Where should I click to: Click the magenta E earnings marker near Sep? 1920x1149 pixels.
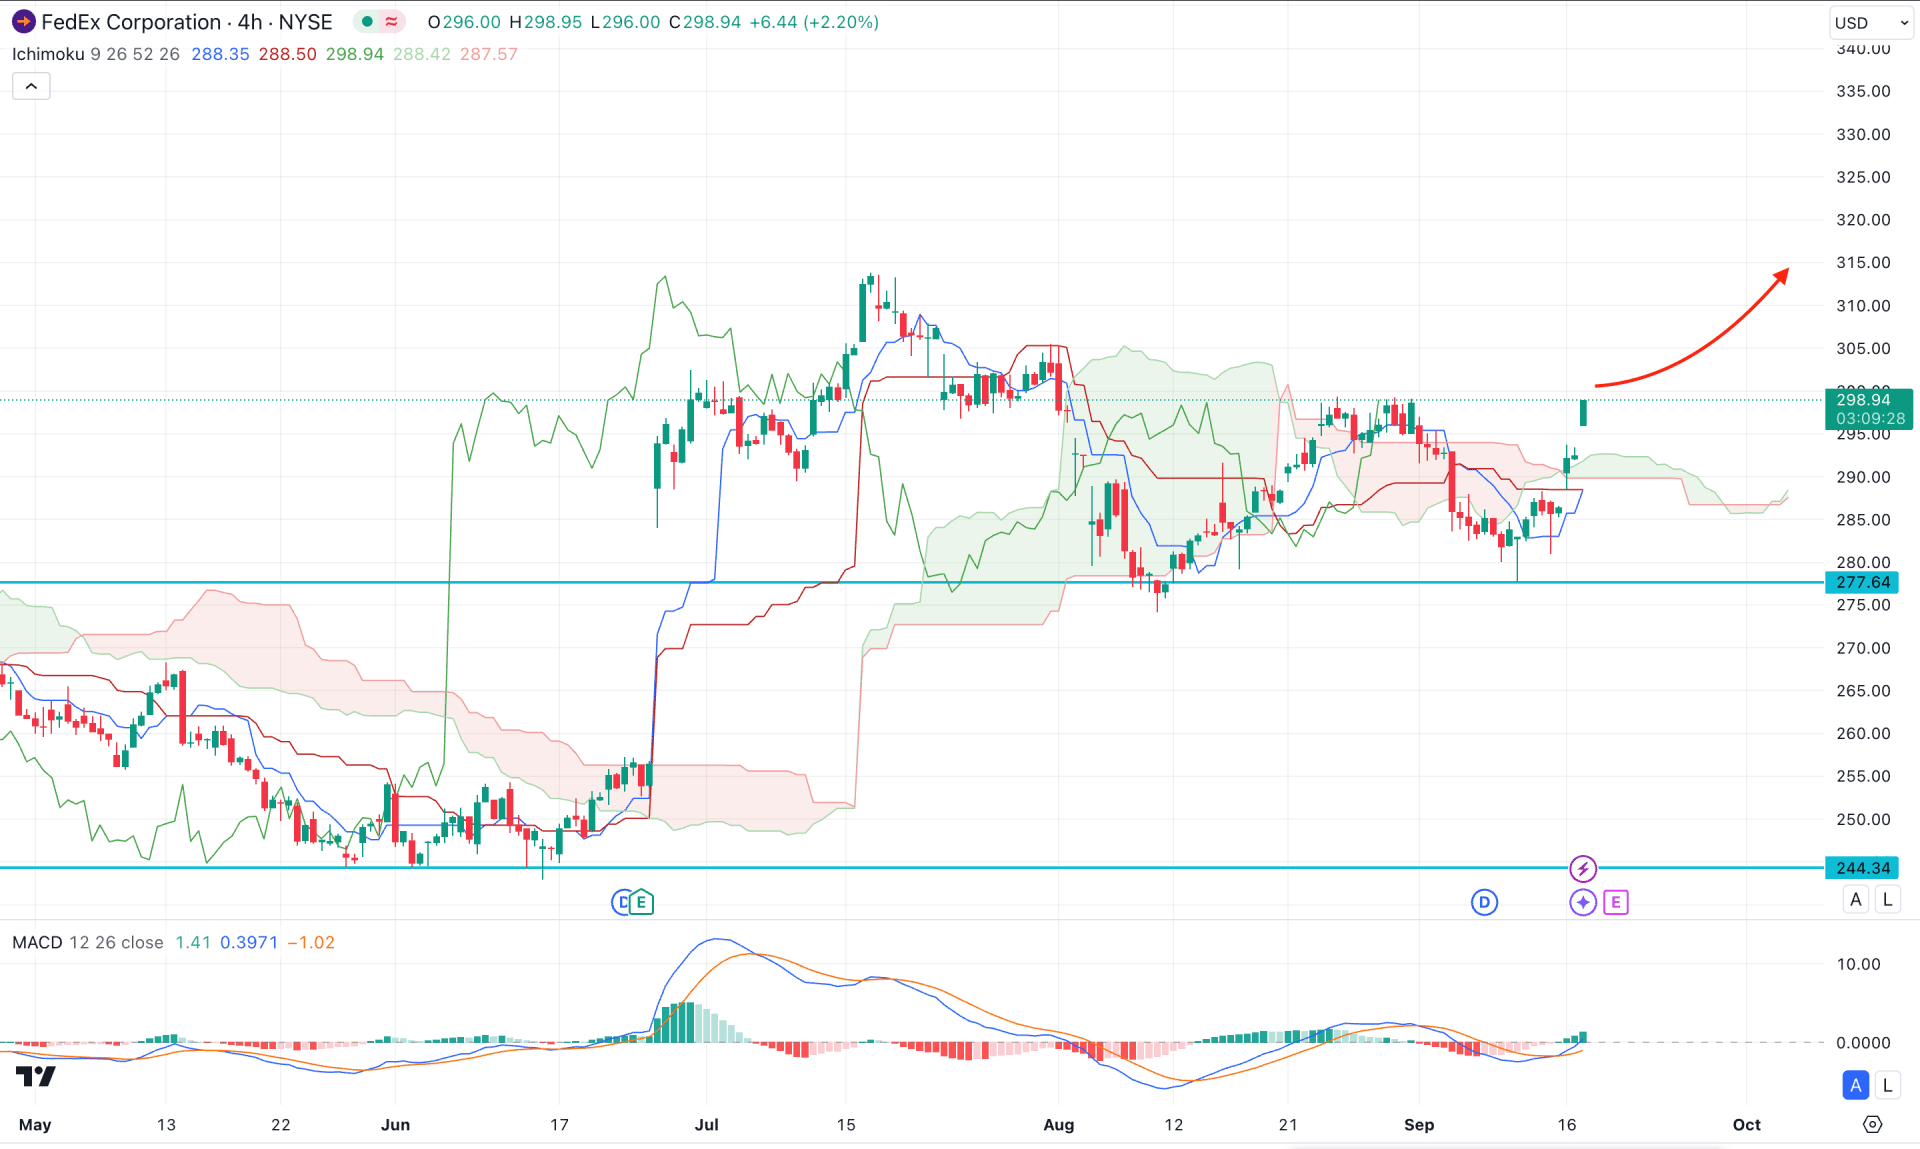click(1616, 902)
